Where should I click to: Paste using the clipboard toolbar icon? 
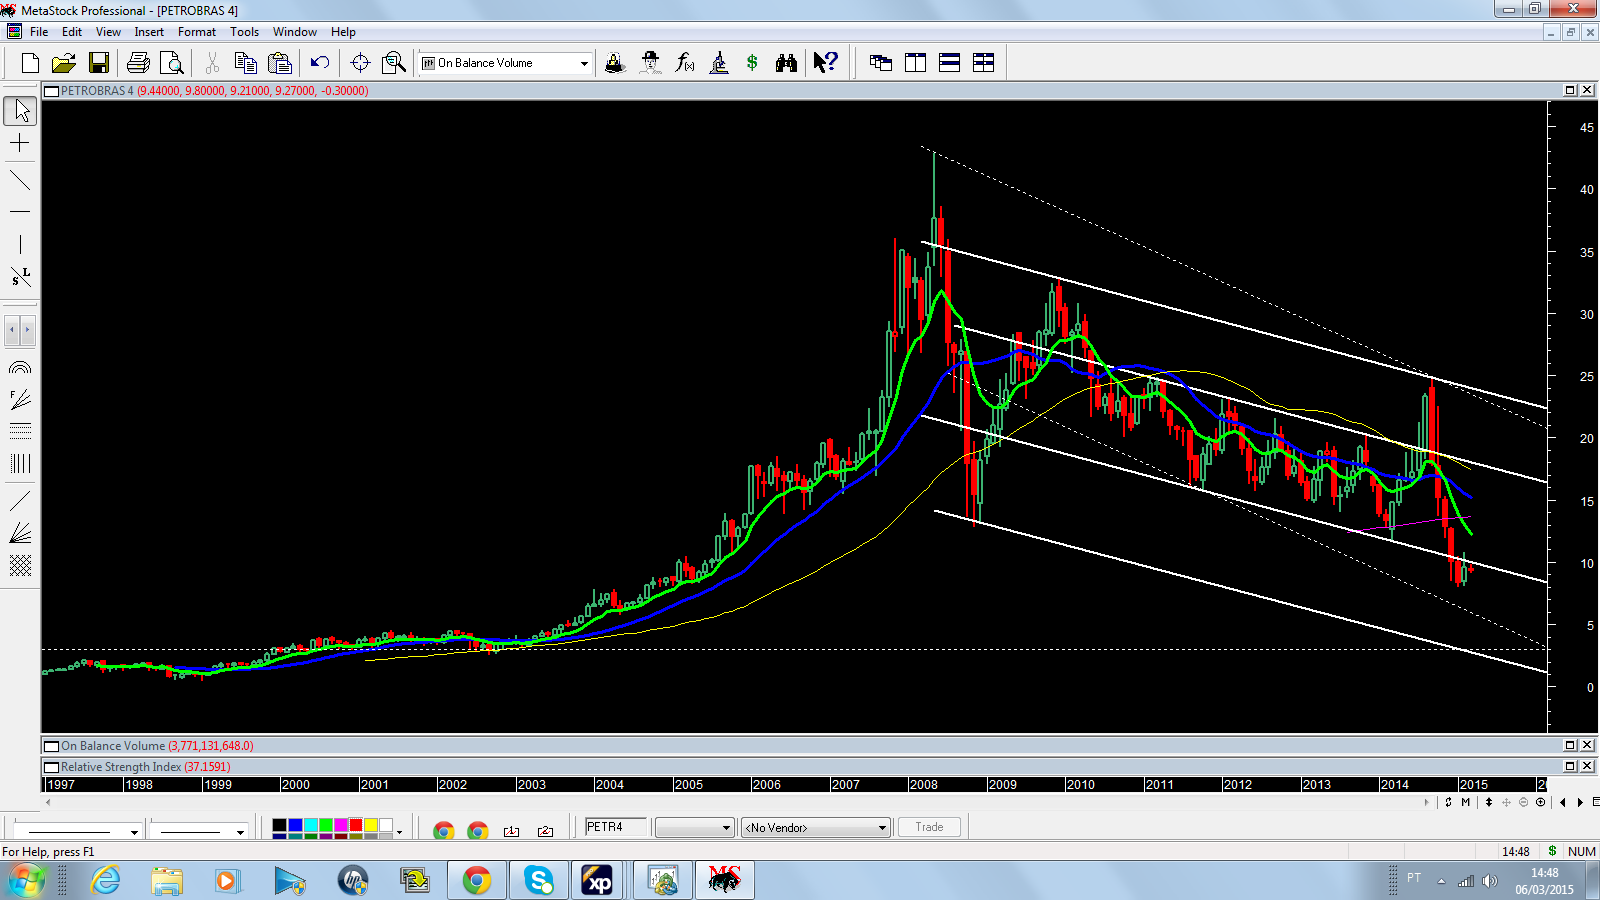pyautogui.click(x=280, y=63)
